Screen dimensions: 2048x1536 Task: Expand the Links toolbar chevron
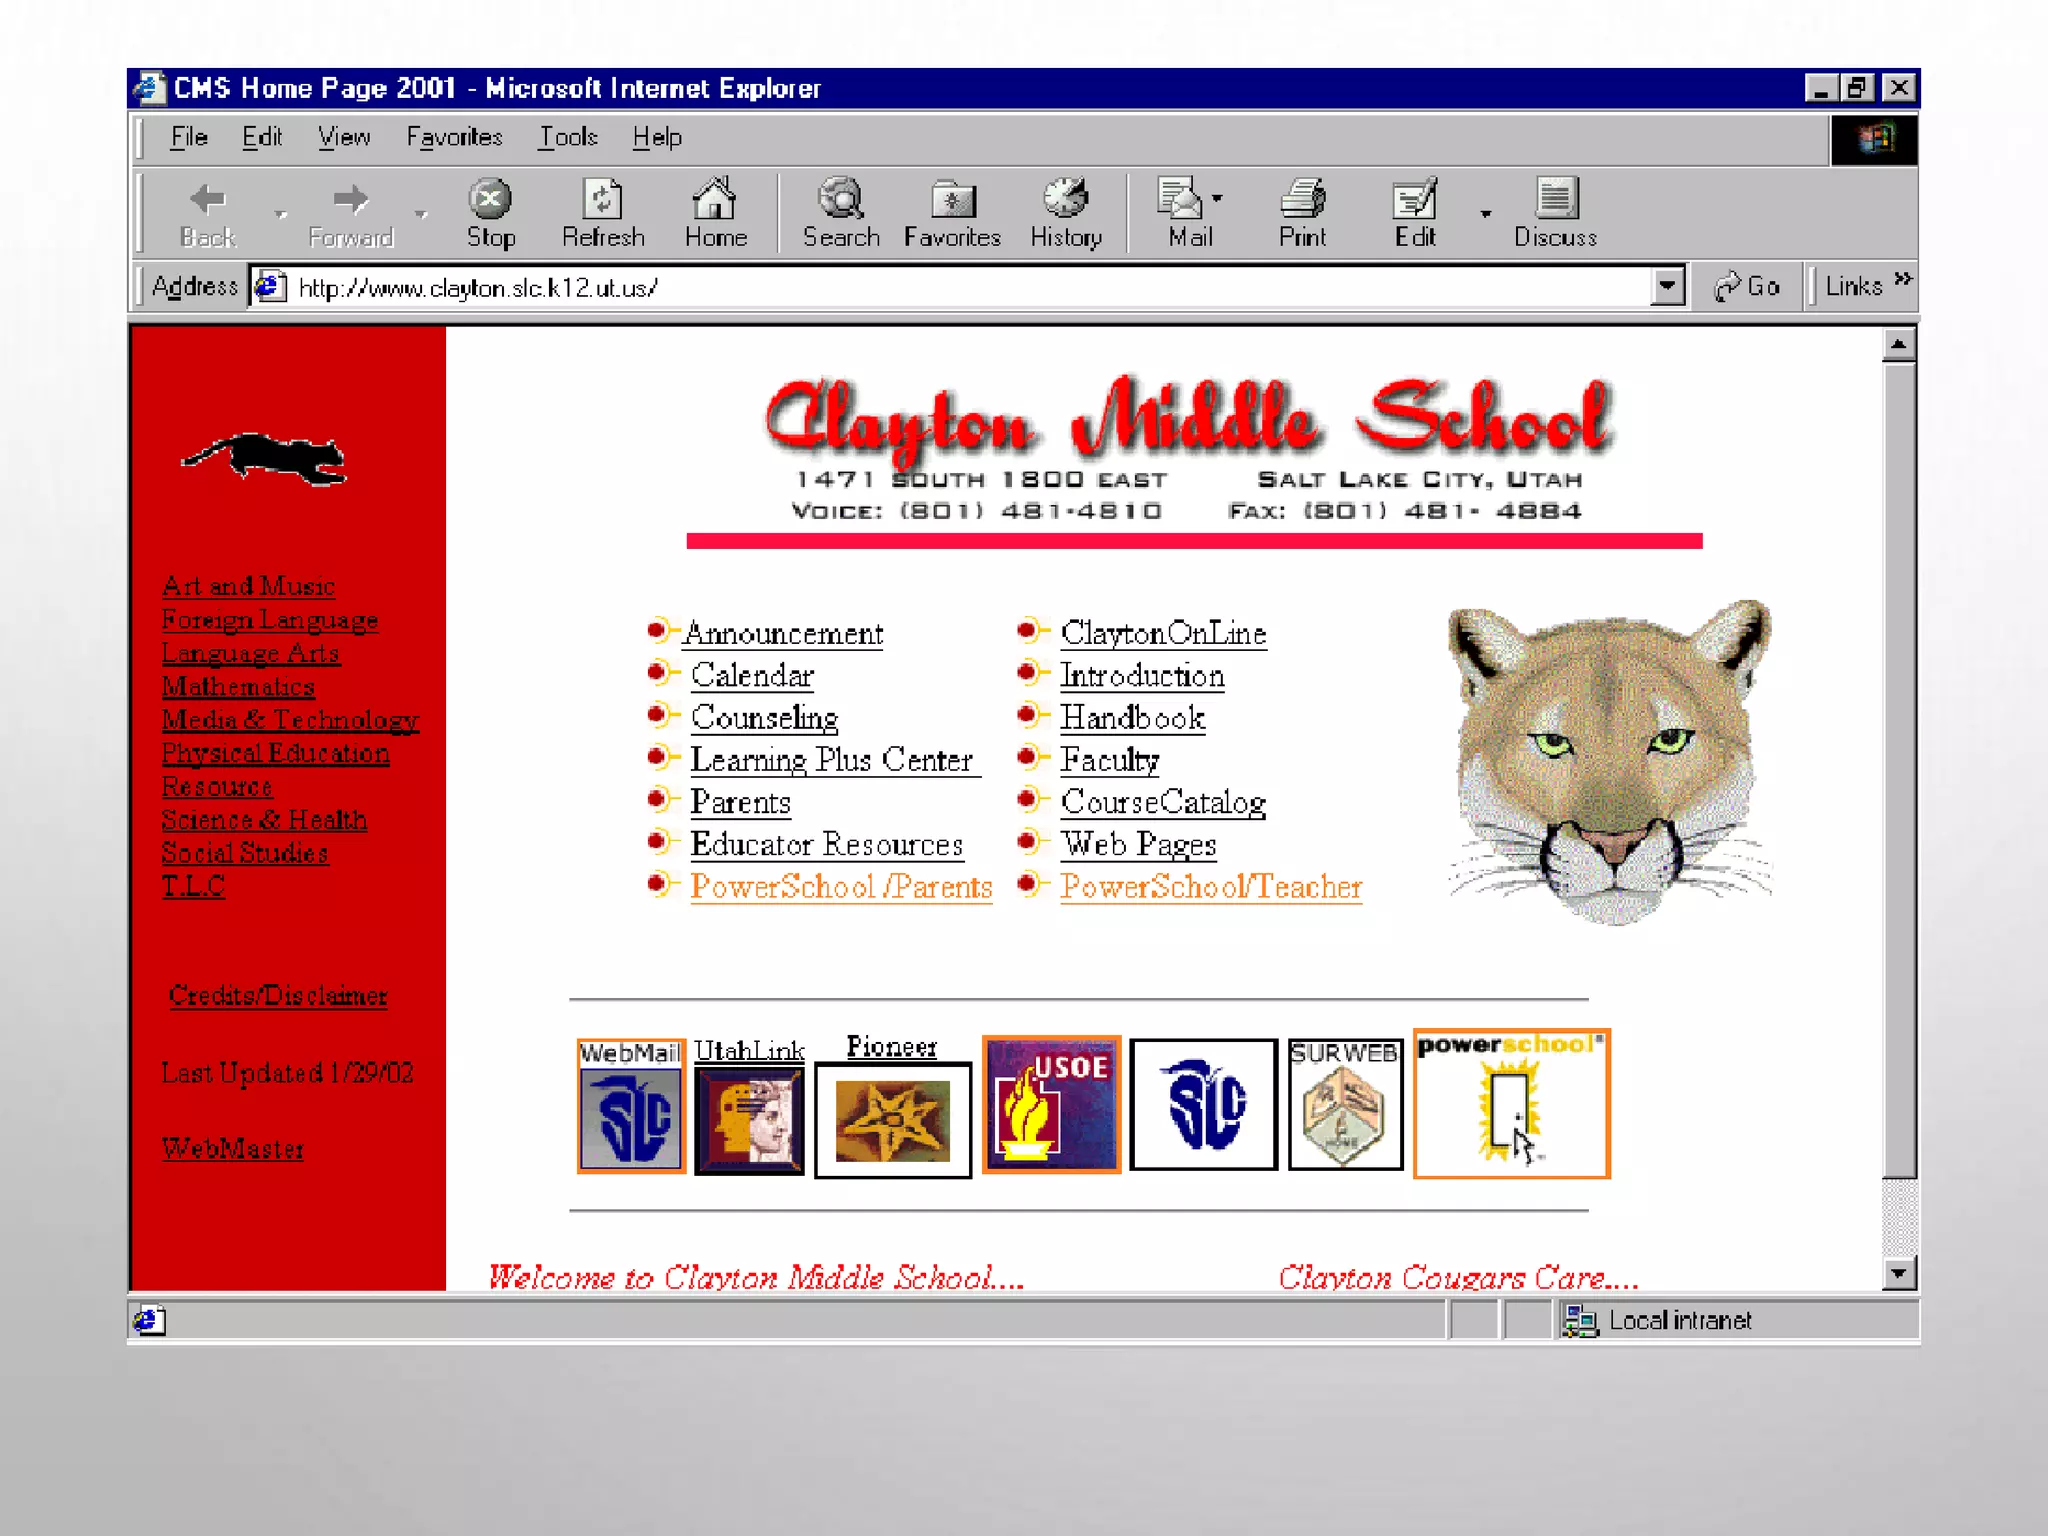point(1903,279)
